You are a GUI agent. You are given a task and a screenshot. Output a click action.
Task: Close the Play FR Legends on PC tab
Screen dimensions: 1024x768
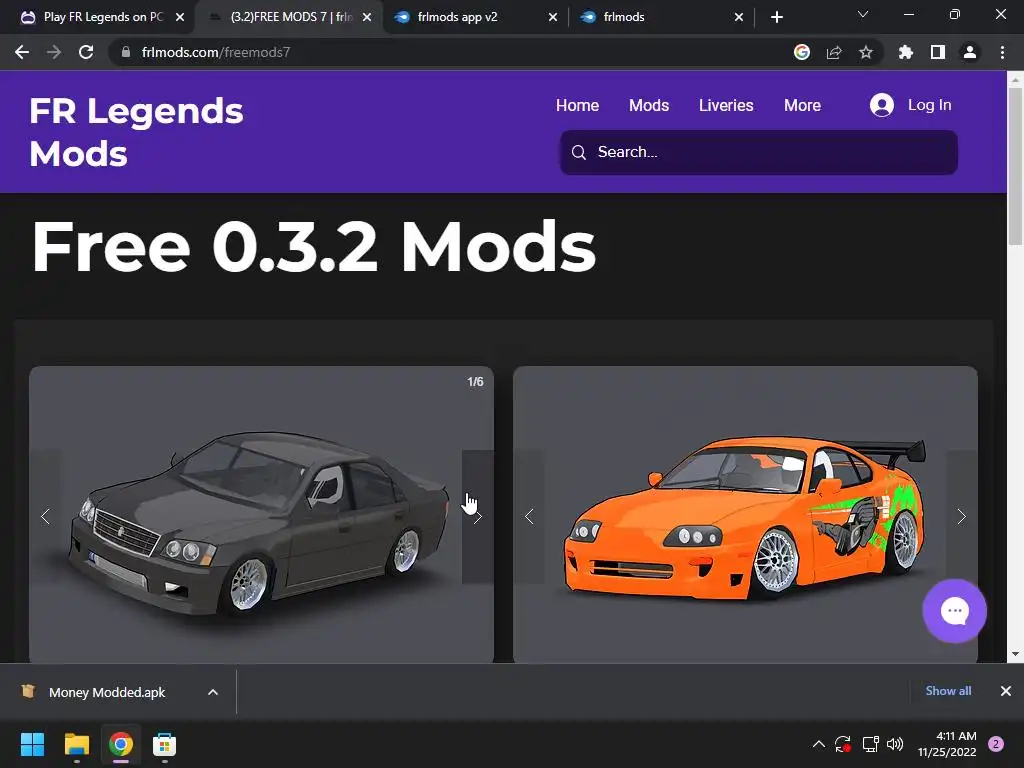[x=180, y=17]
